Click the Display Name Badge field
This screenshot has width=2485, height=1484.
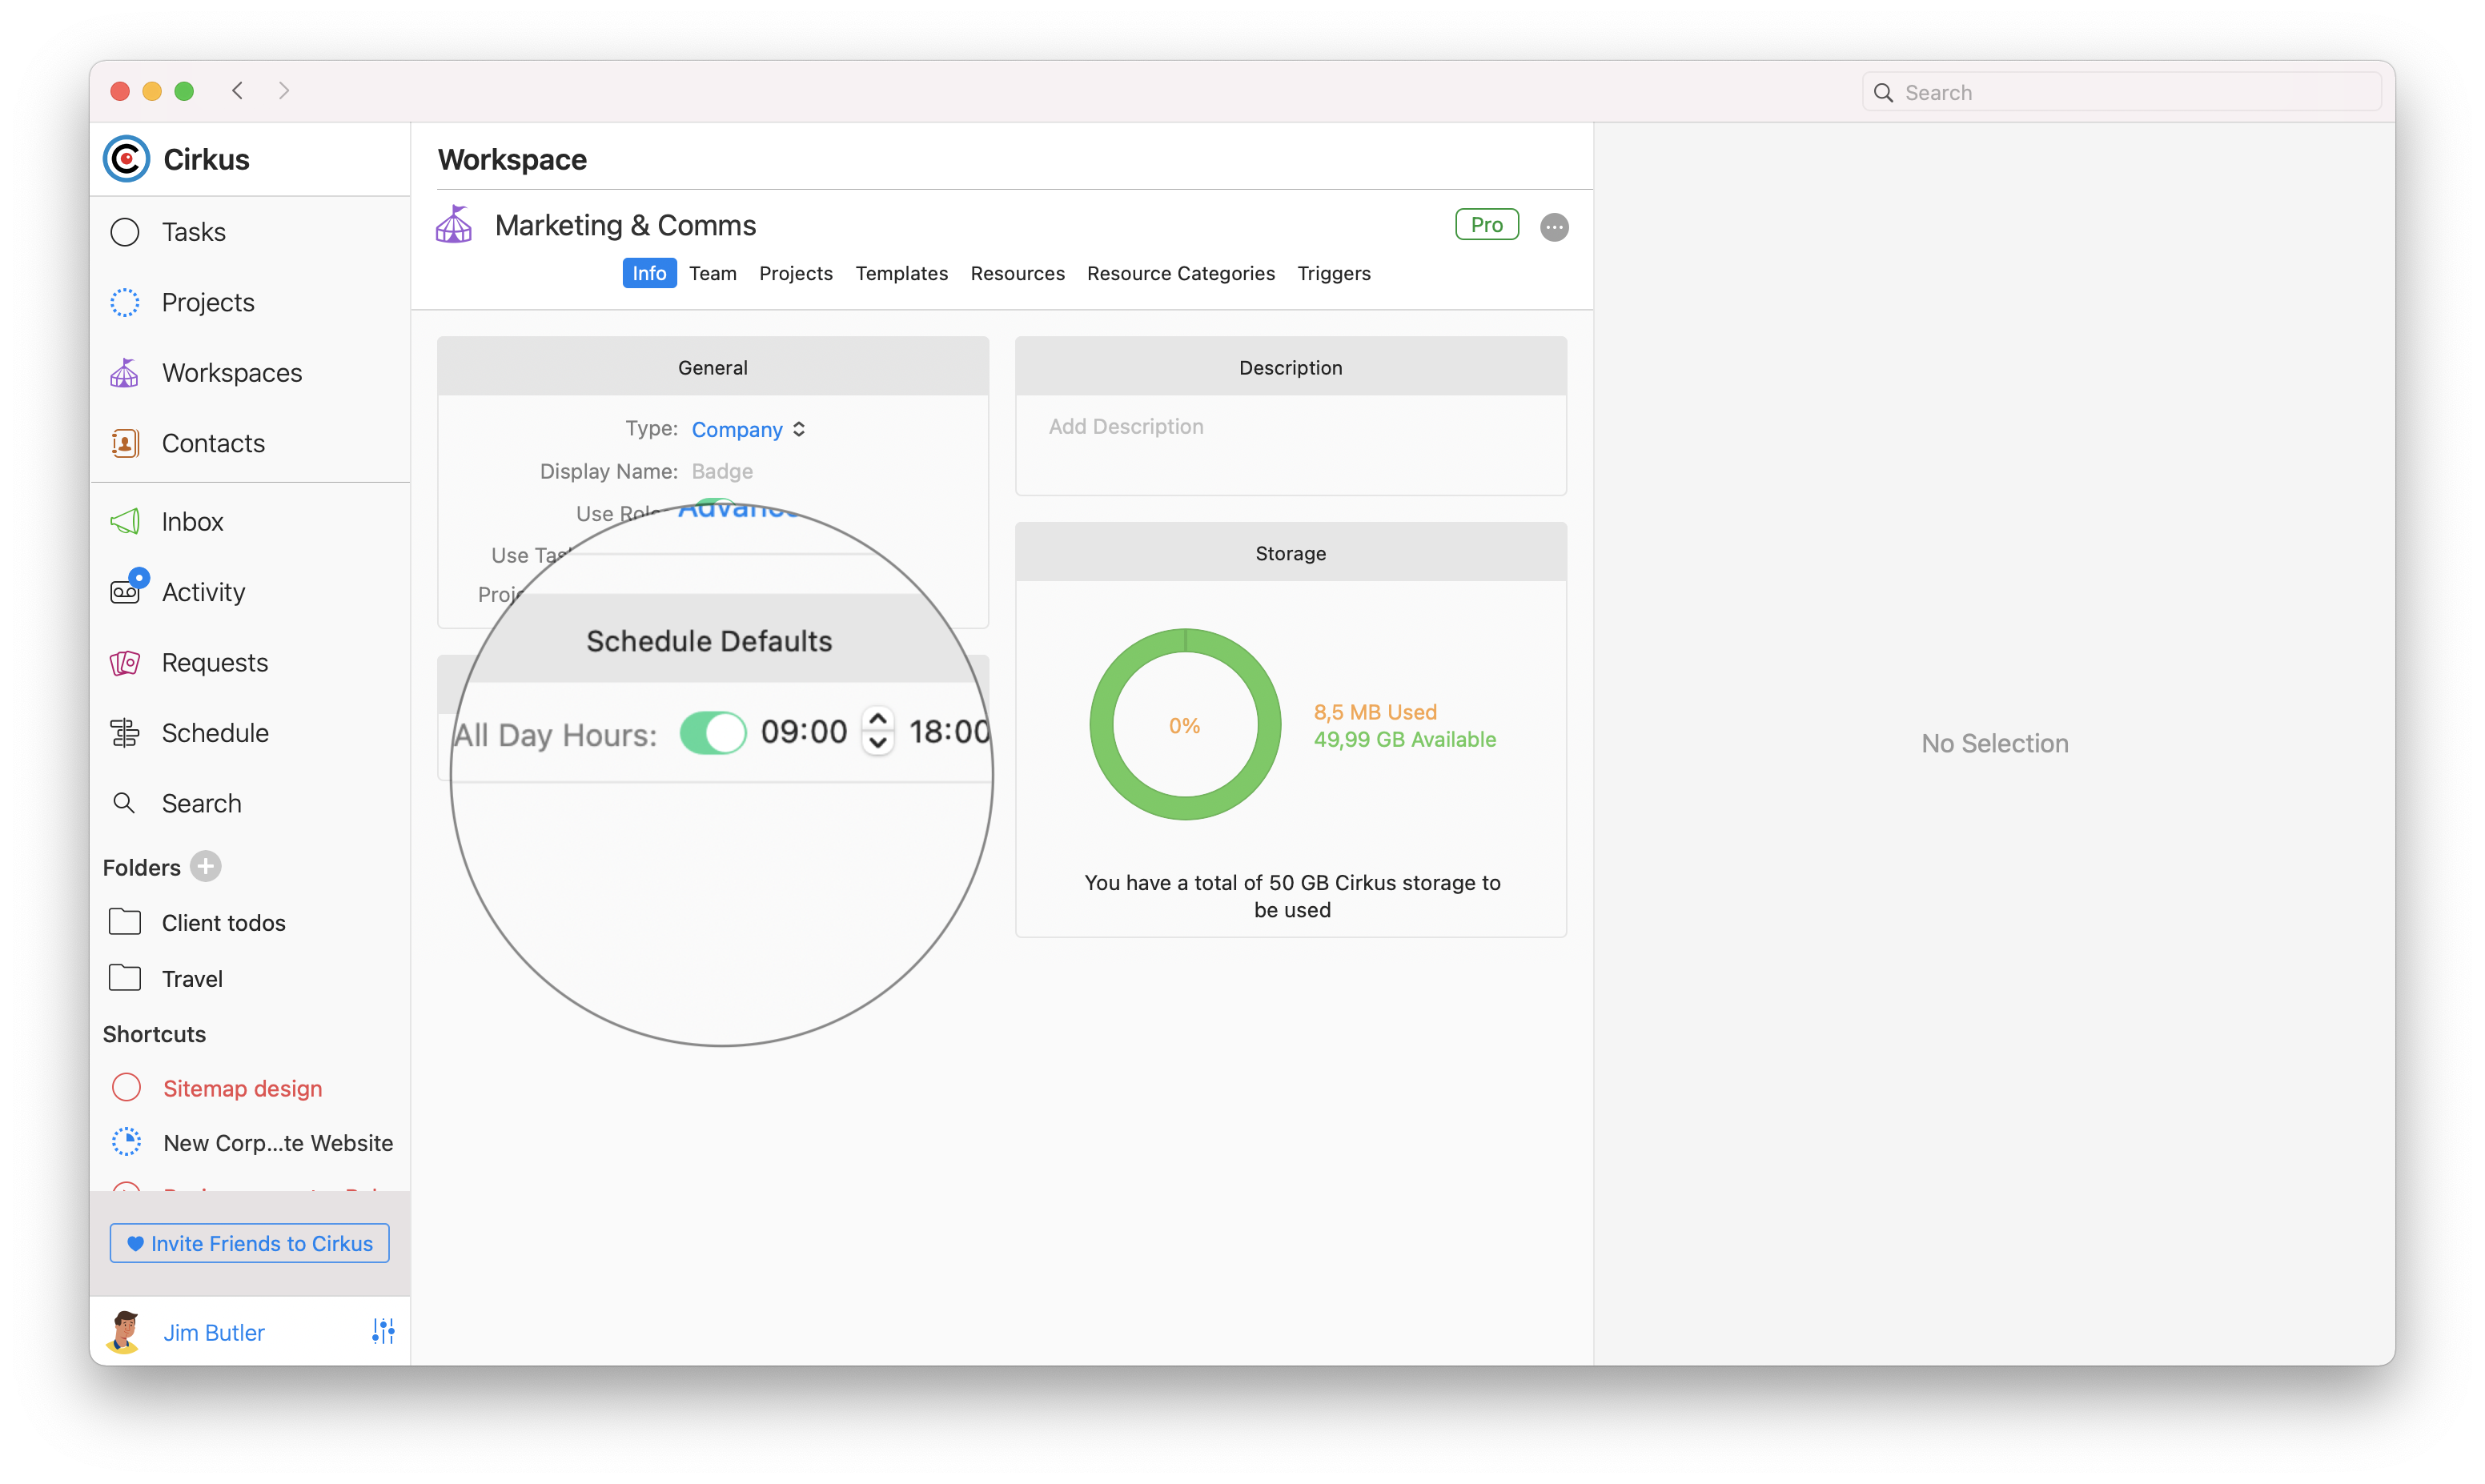[722, 471]
